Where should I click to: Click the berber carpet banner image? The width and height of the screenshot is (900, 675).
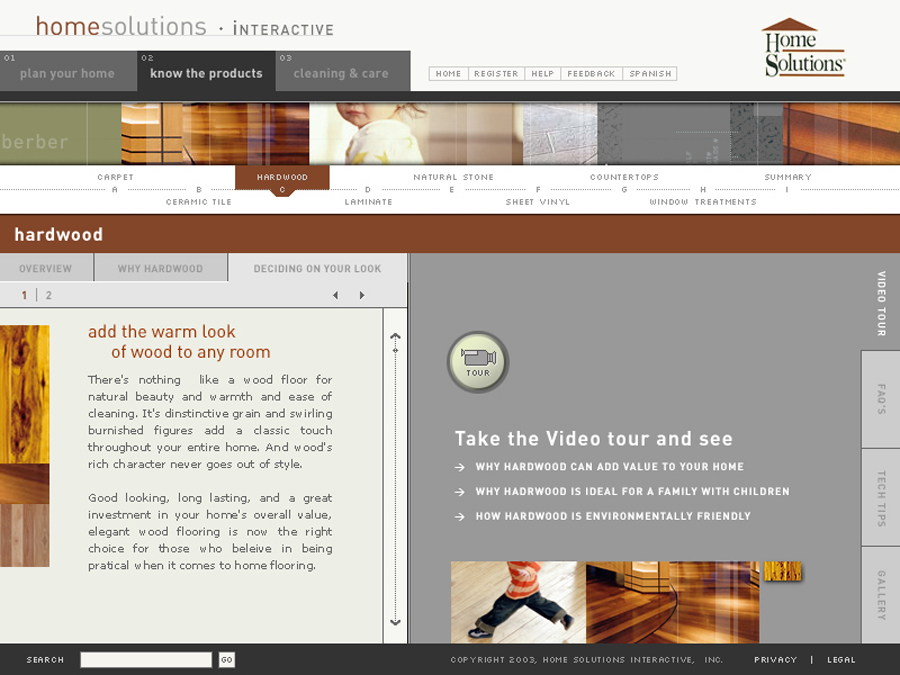[x=60, y=134]
